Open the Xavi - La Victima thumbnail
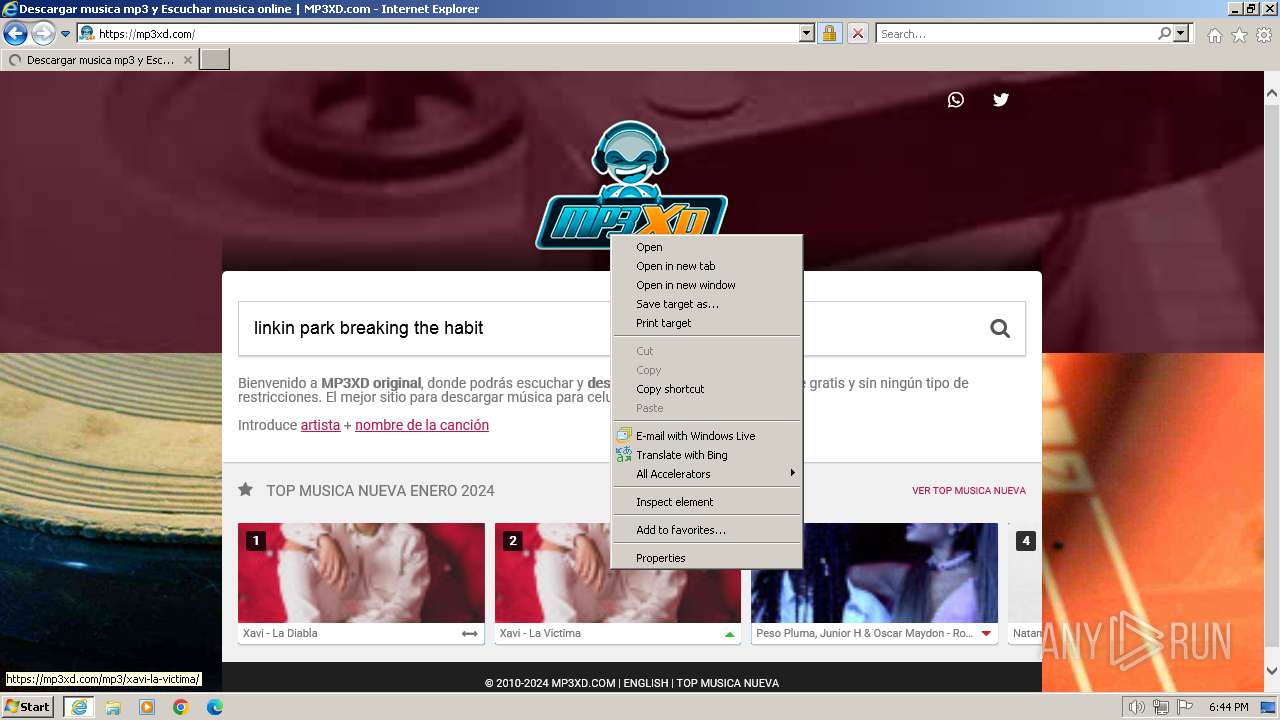The height and width of the screenshot is (720, 1280). [x=553, y=573]
